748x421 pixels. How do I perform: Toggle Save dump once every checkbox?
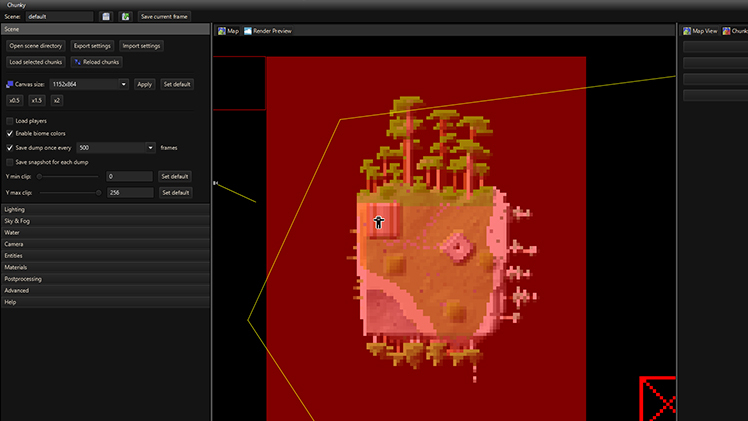pyautogui.click(x=10, y=147)
